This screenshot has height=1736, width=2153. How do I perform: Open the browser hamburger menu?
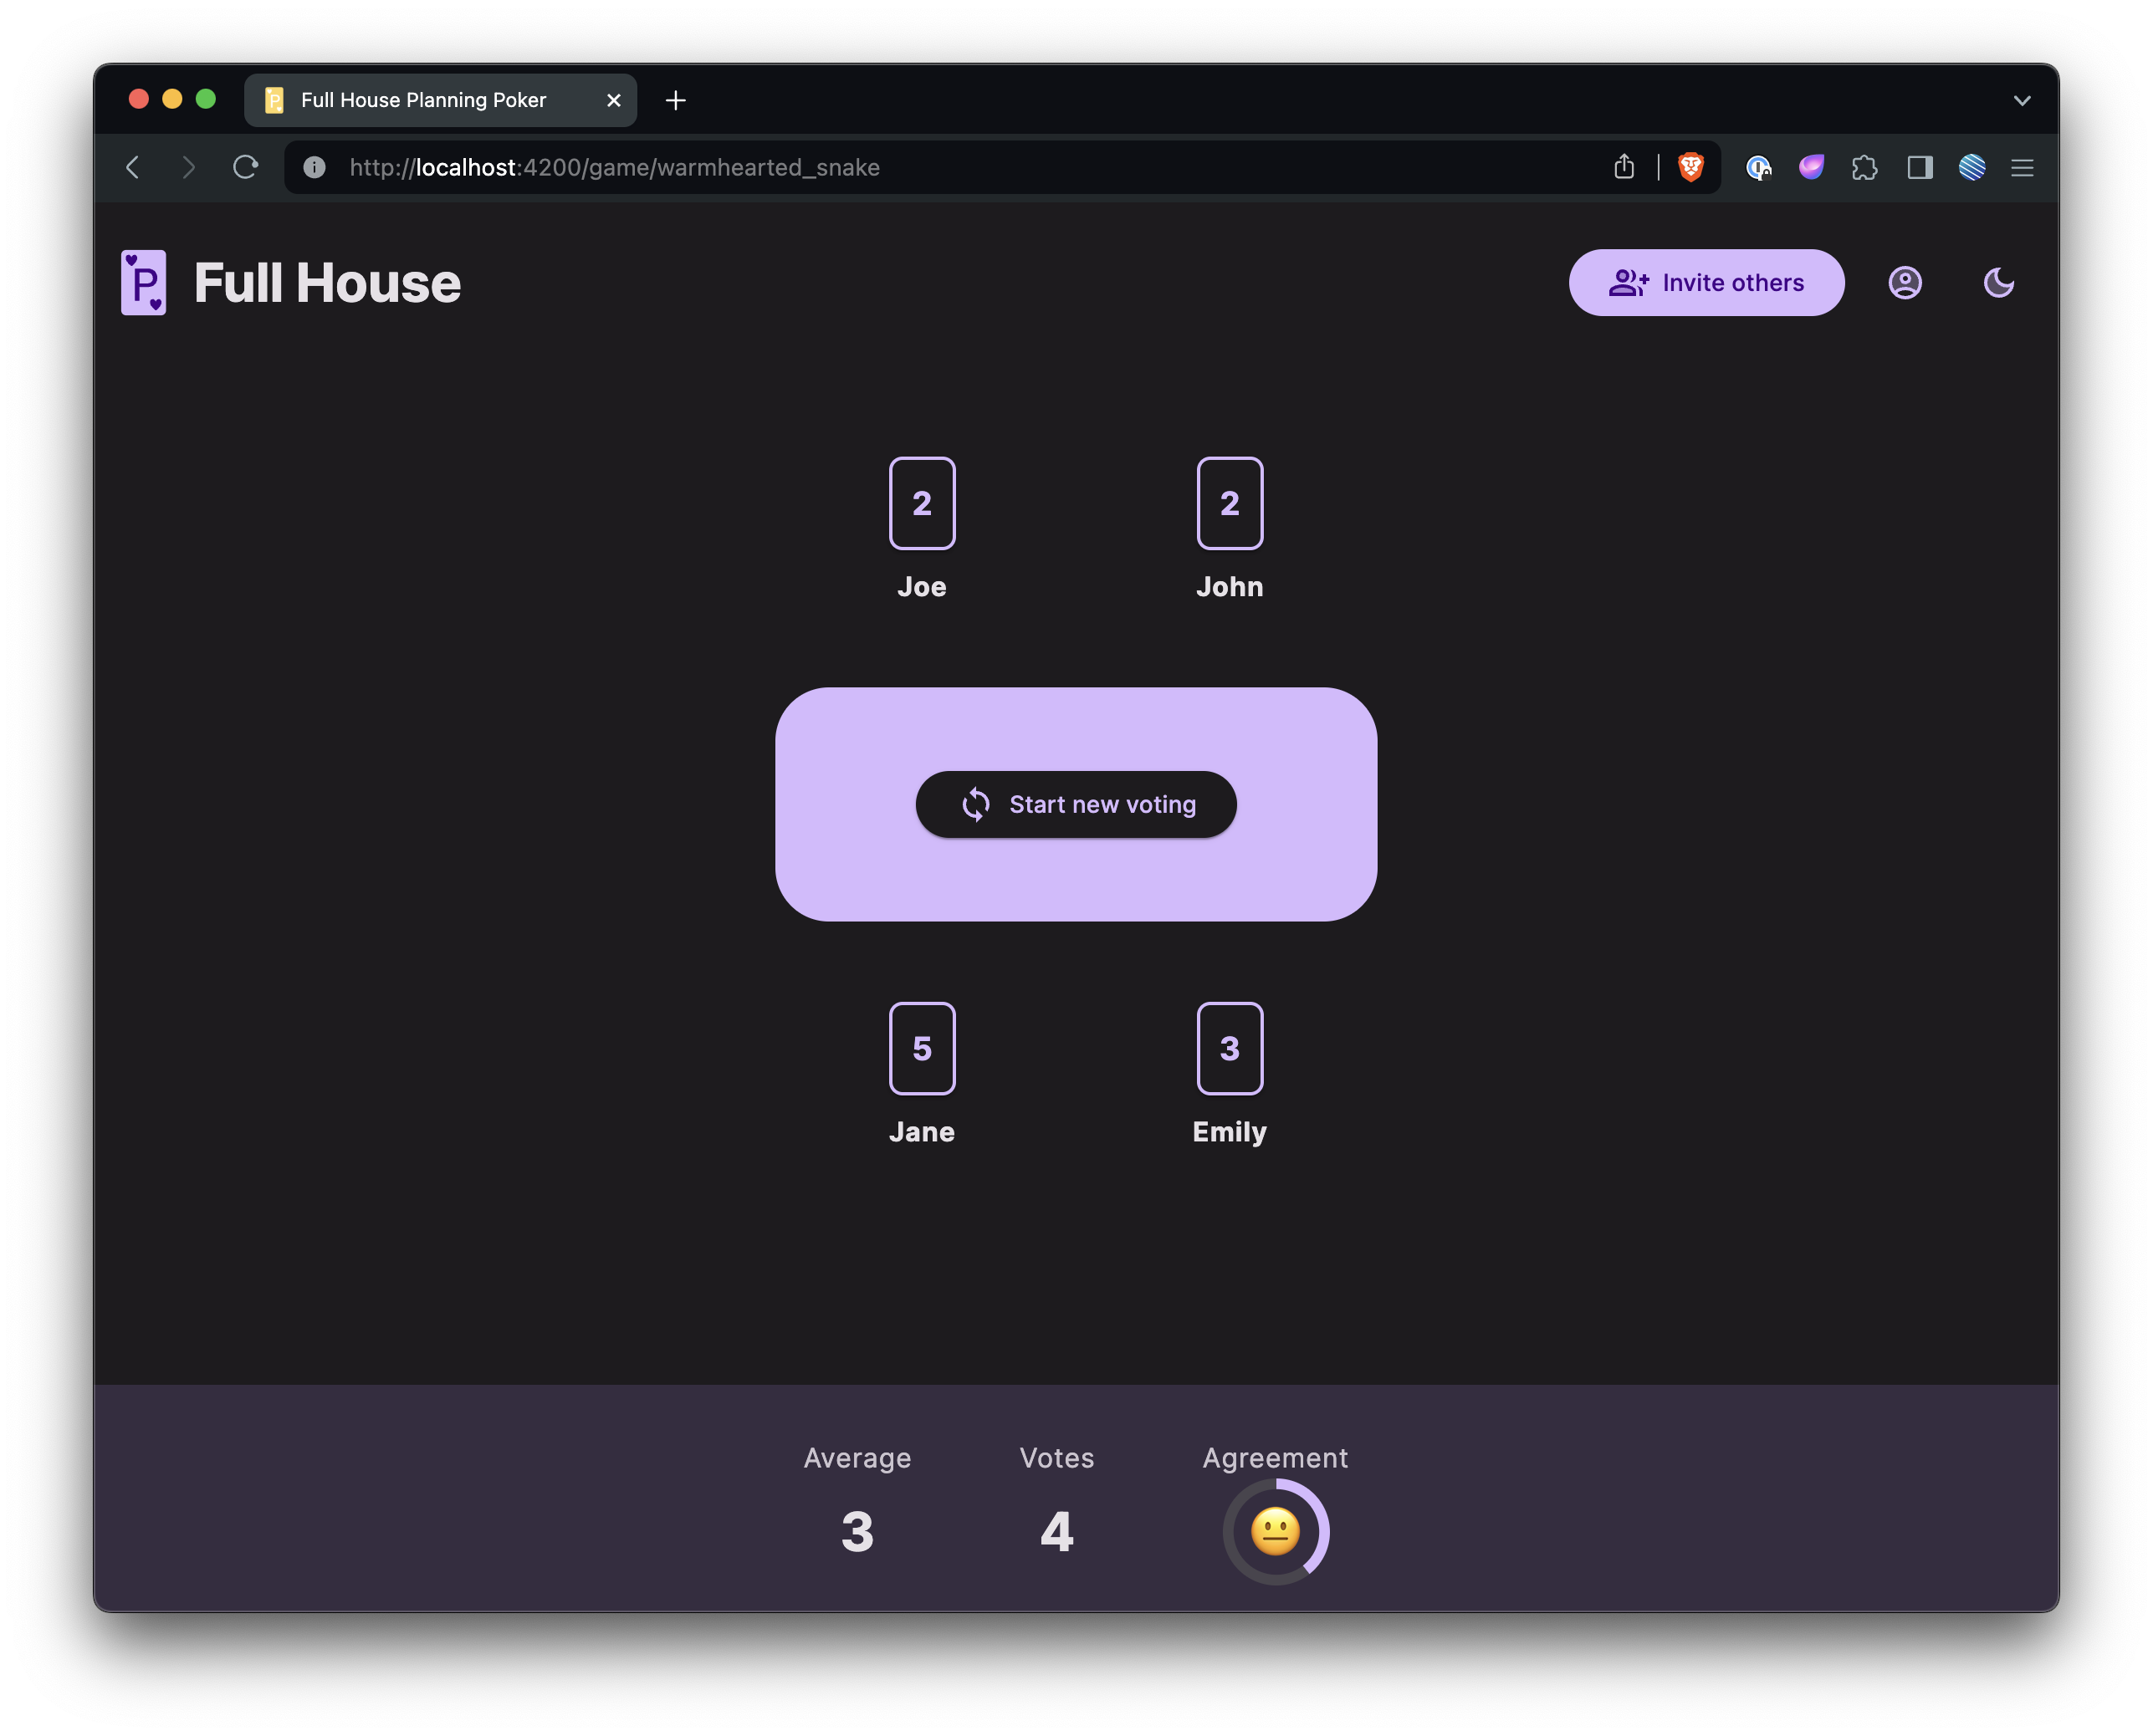2022,167
